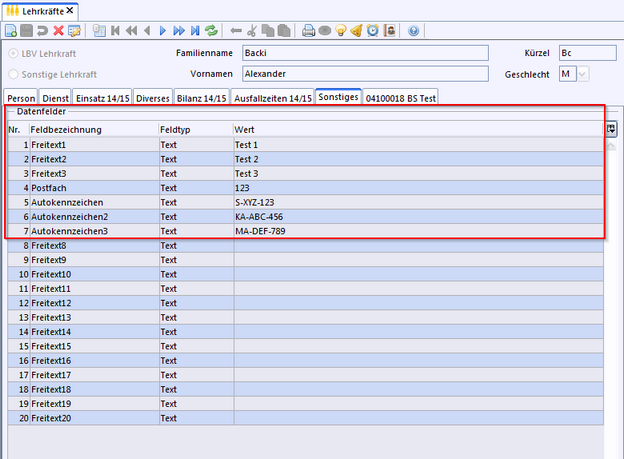Click the green refresh icon

click(211, 31)
